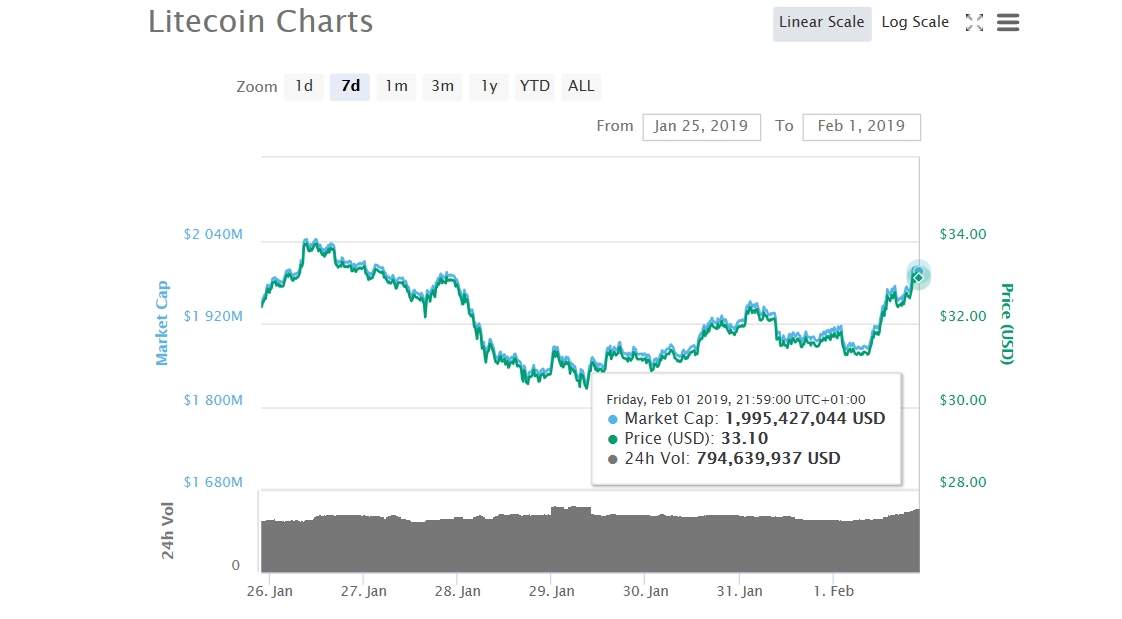
Task: Switch chart to Log Scale
Action: click(915, 23)
